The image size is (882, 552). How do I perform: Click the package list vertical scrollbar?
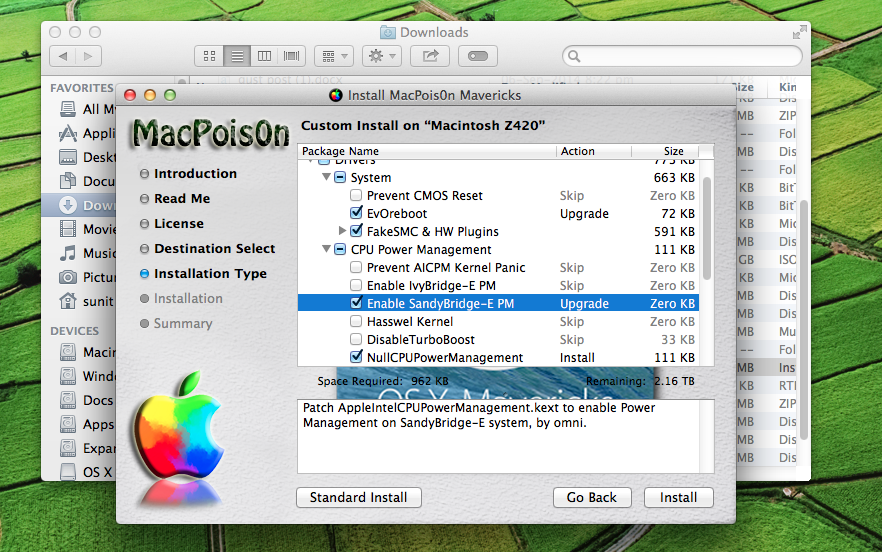pyautogui.click(x=707, y=228)
